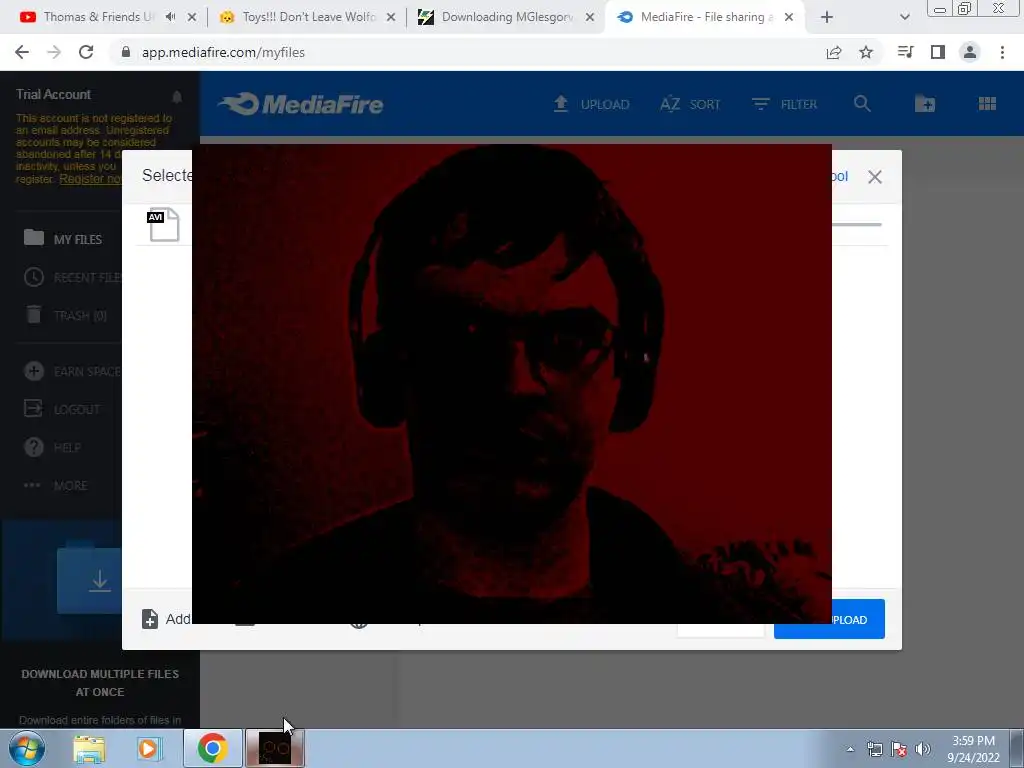Image resolution: width=1024 pixels, height=768 pixels.
Task: Expand the tab search dropdown
Action: click(x=904, y=17)
